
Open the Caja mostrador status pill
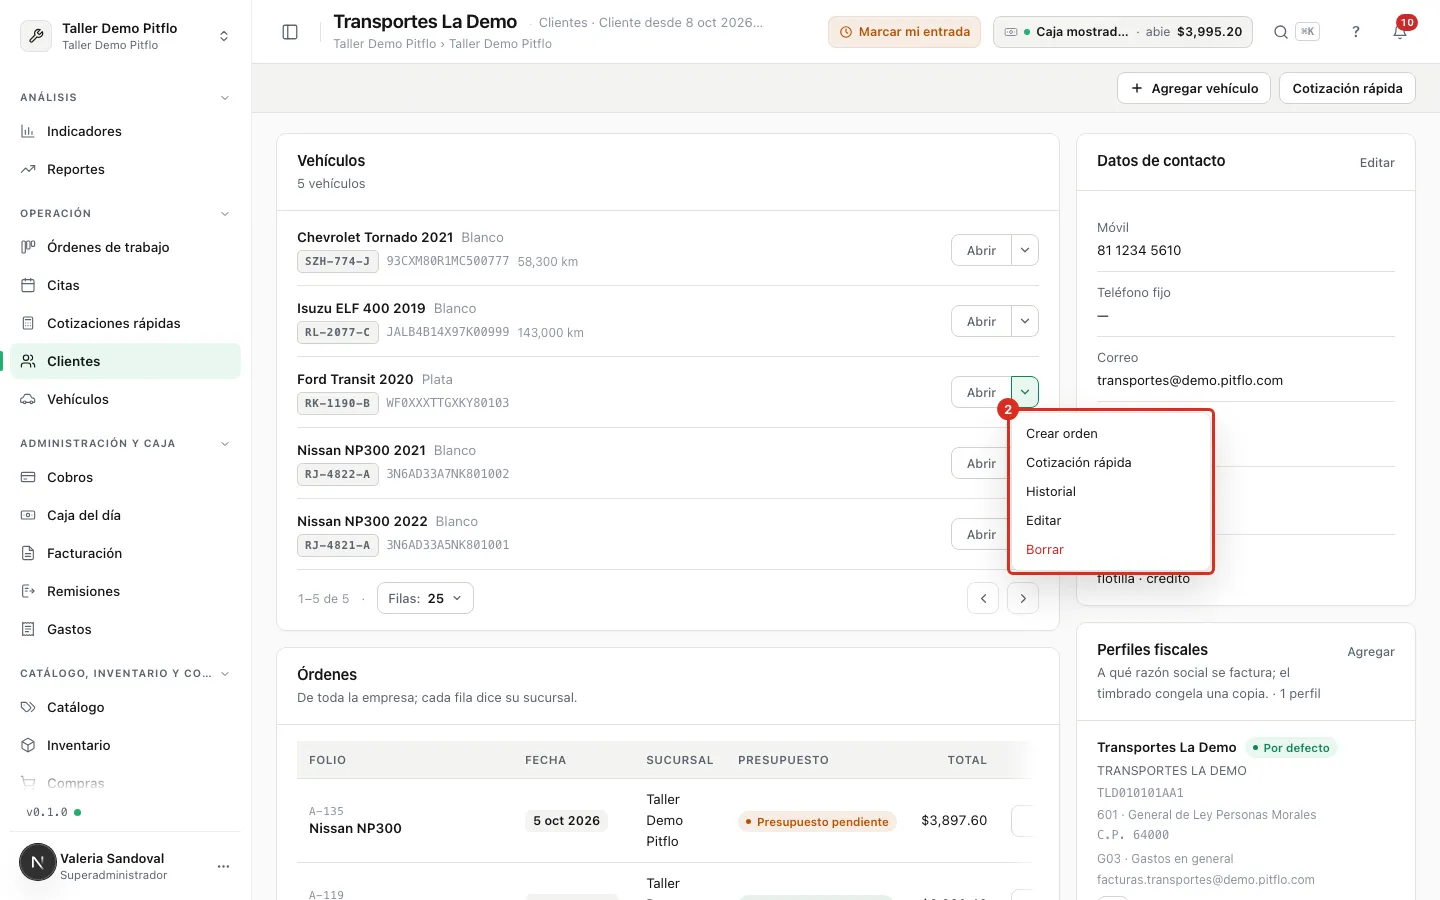[1123, 32]
